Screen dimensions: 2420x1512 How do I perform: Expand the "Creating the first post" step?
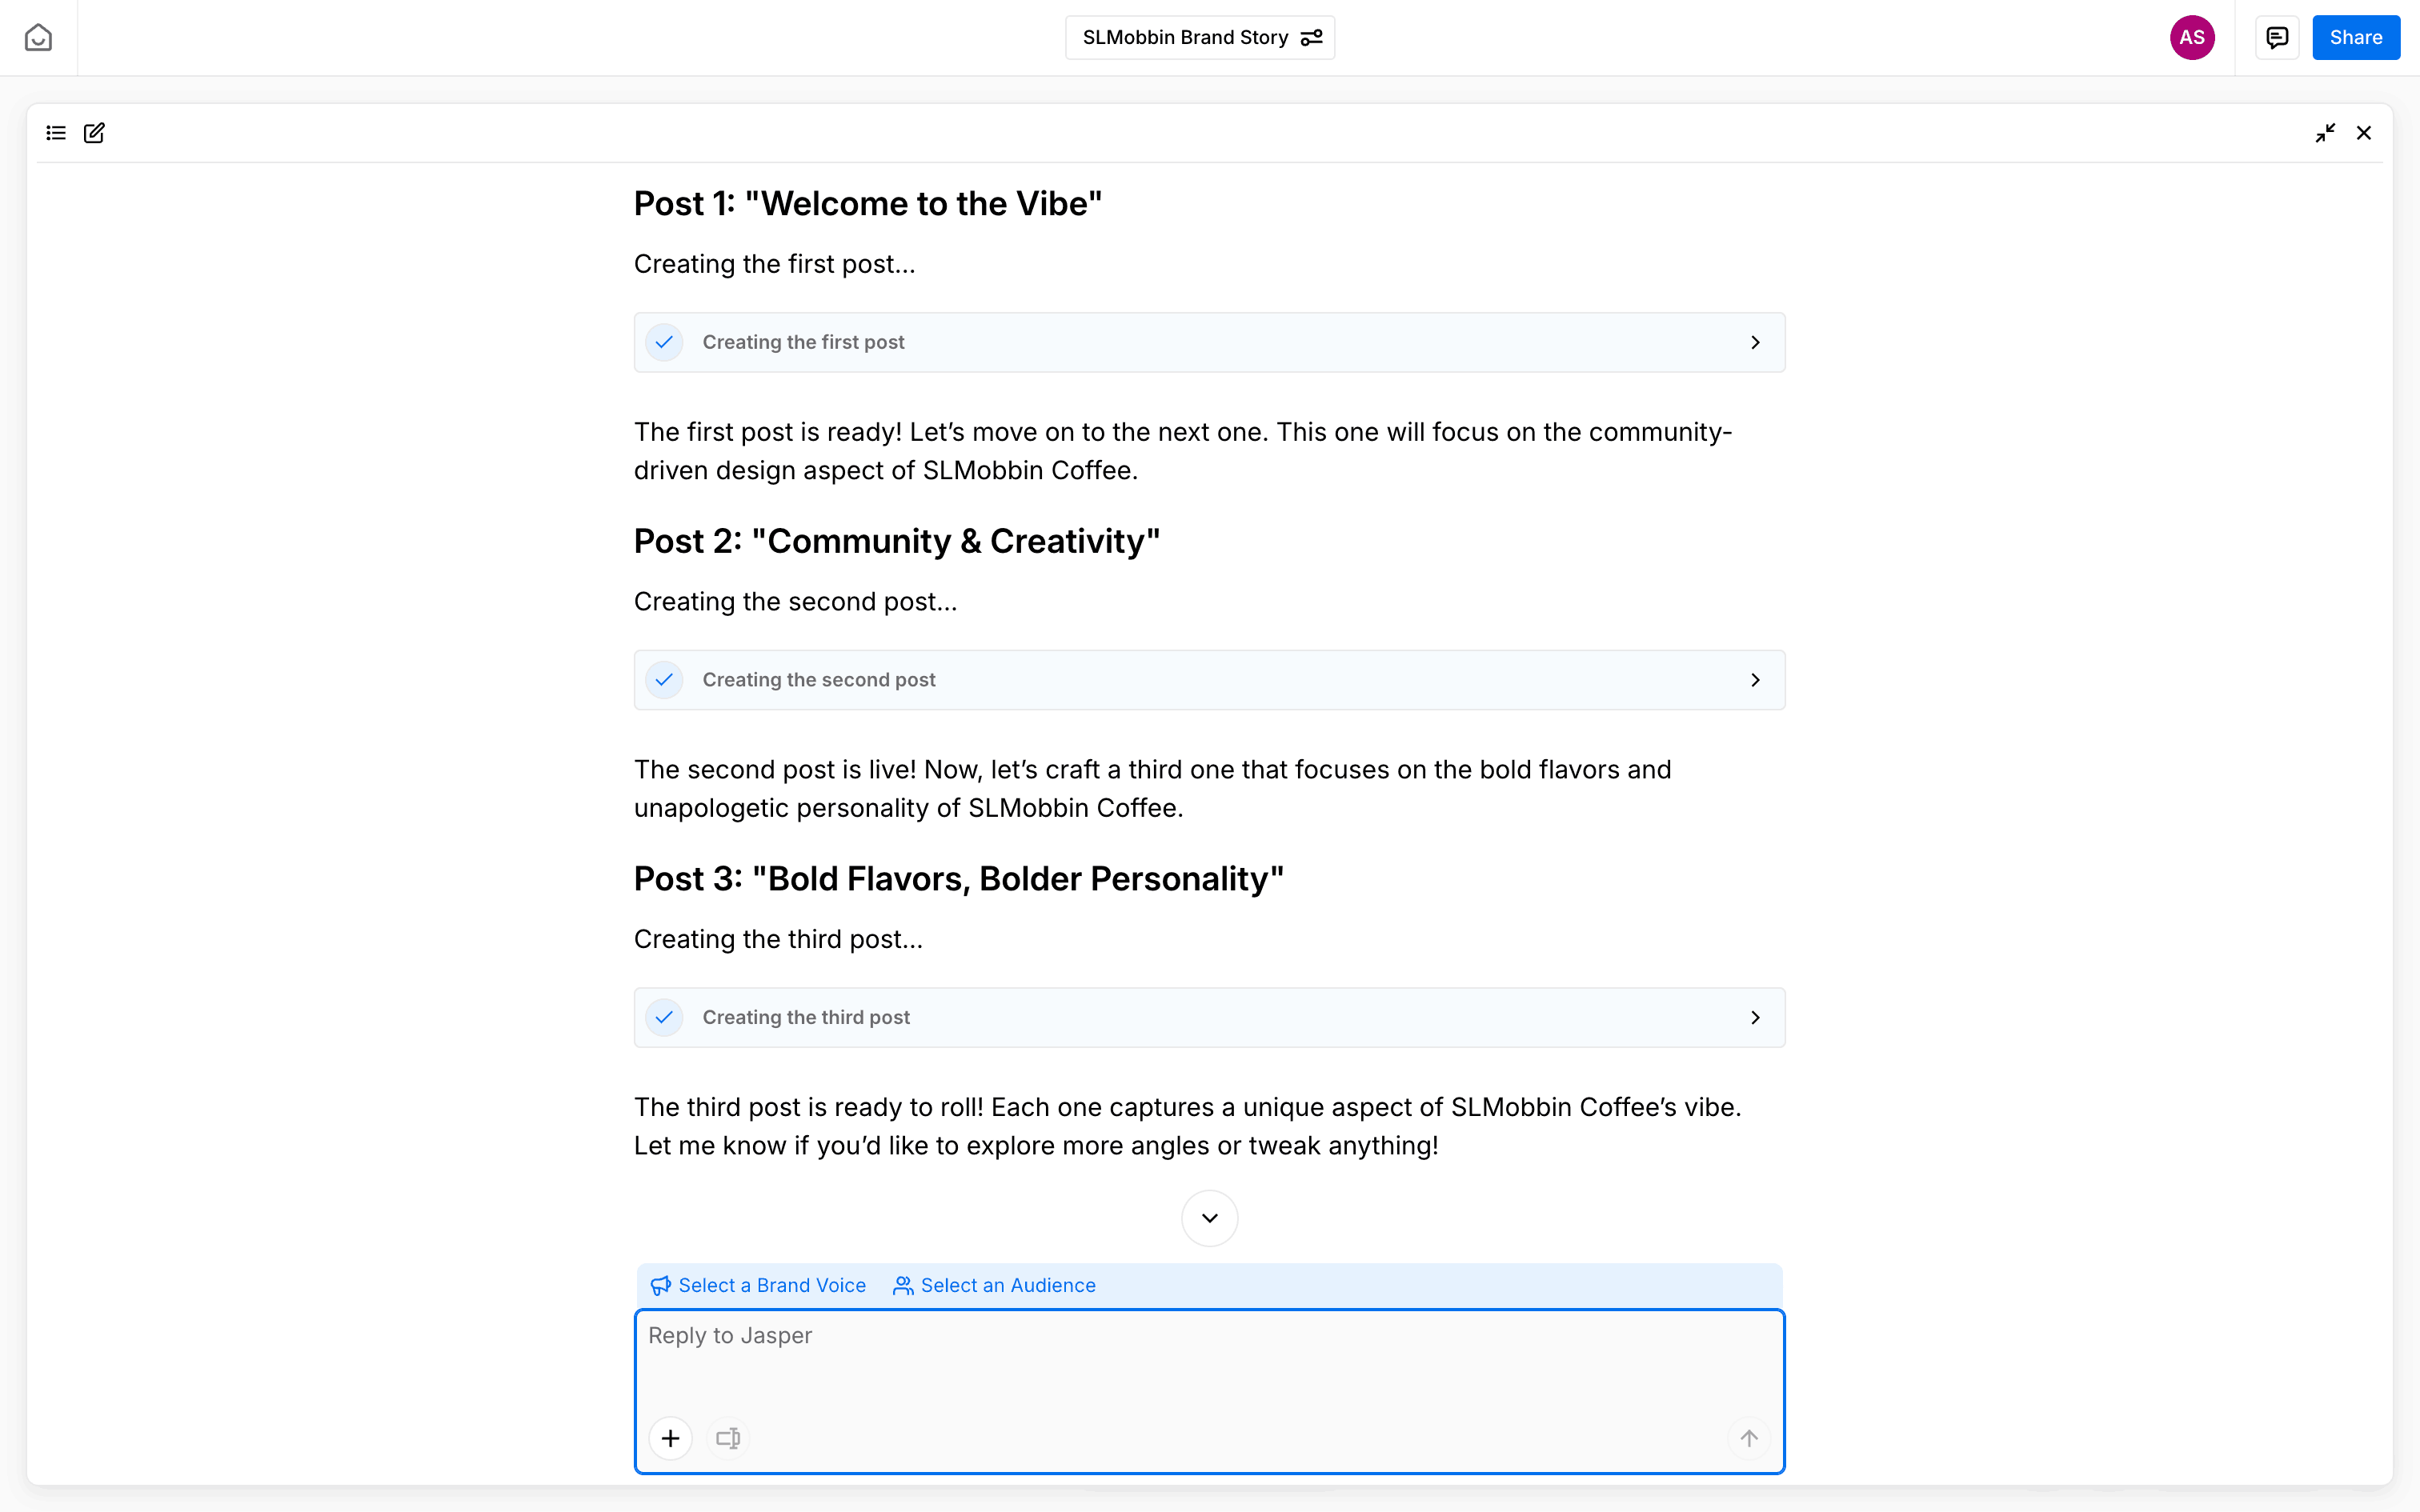pos(1755,343)
